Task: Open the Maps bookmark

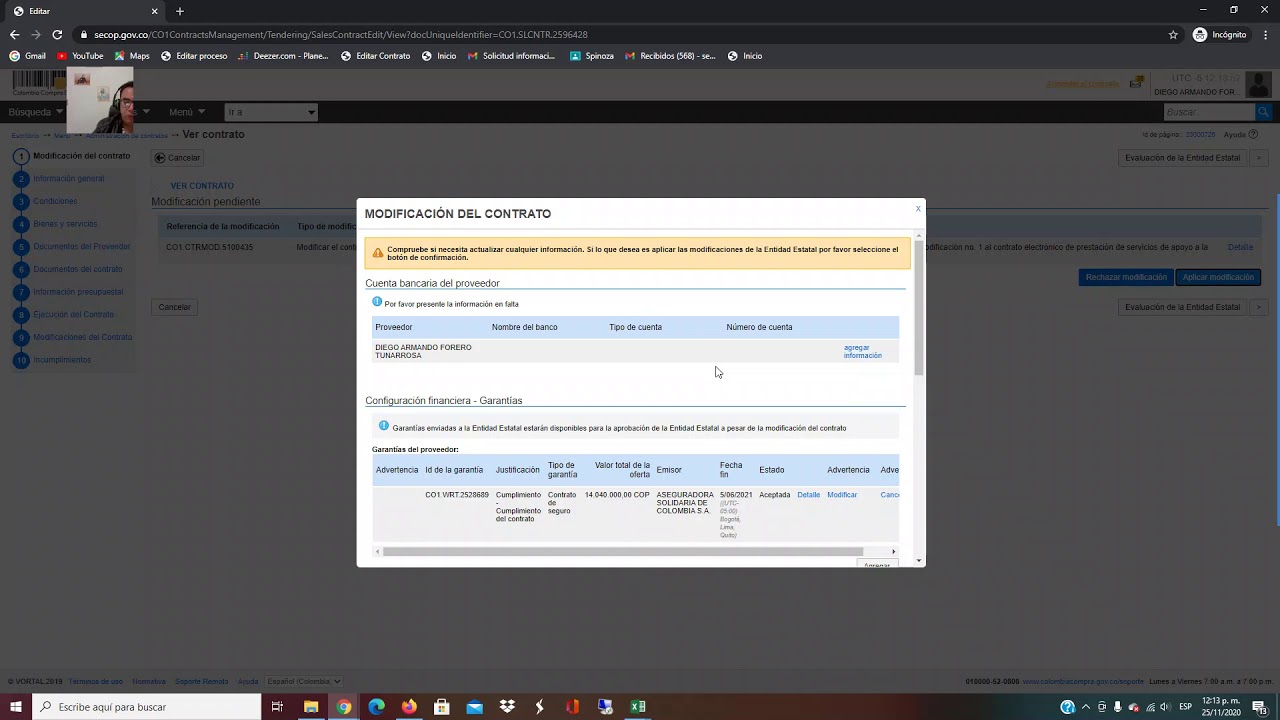Action: 132,56
